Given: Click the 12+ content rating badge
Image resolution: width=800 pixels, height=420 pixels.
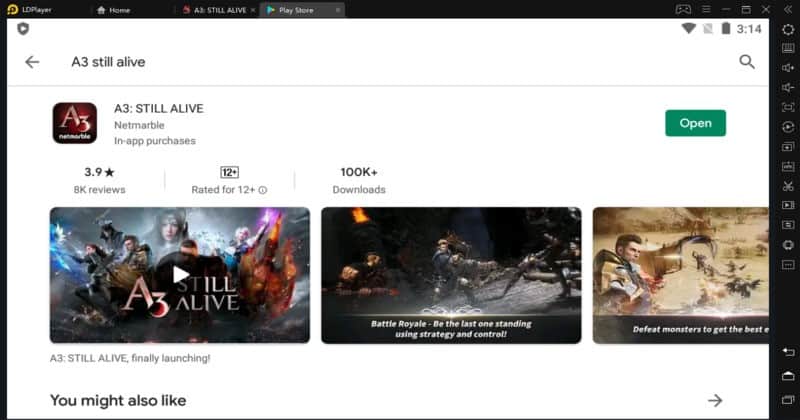Looking at the screenshot, I should tap(230, 172).
